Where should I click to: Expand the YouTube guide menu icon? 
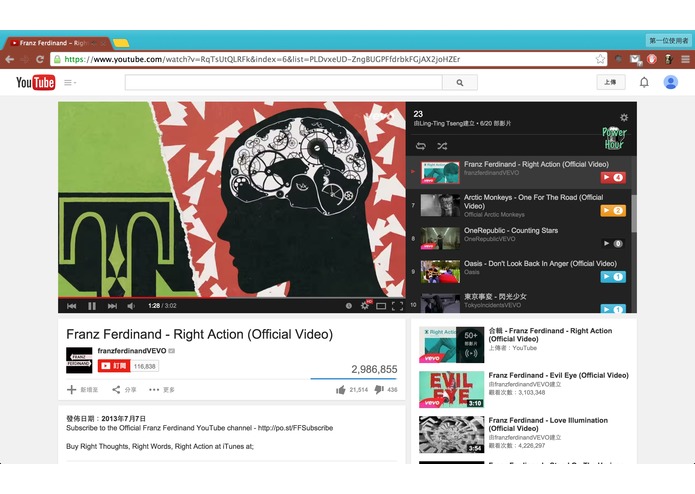tap(70, 82)
